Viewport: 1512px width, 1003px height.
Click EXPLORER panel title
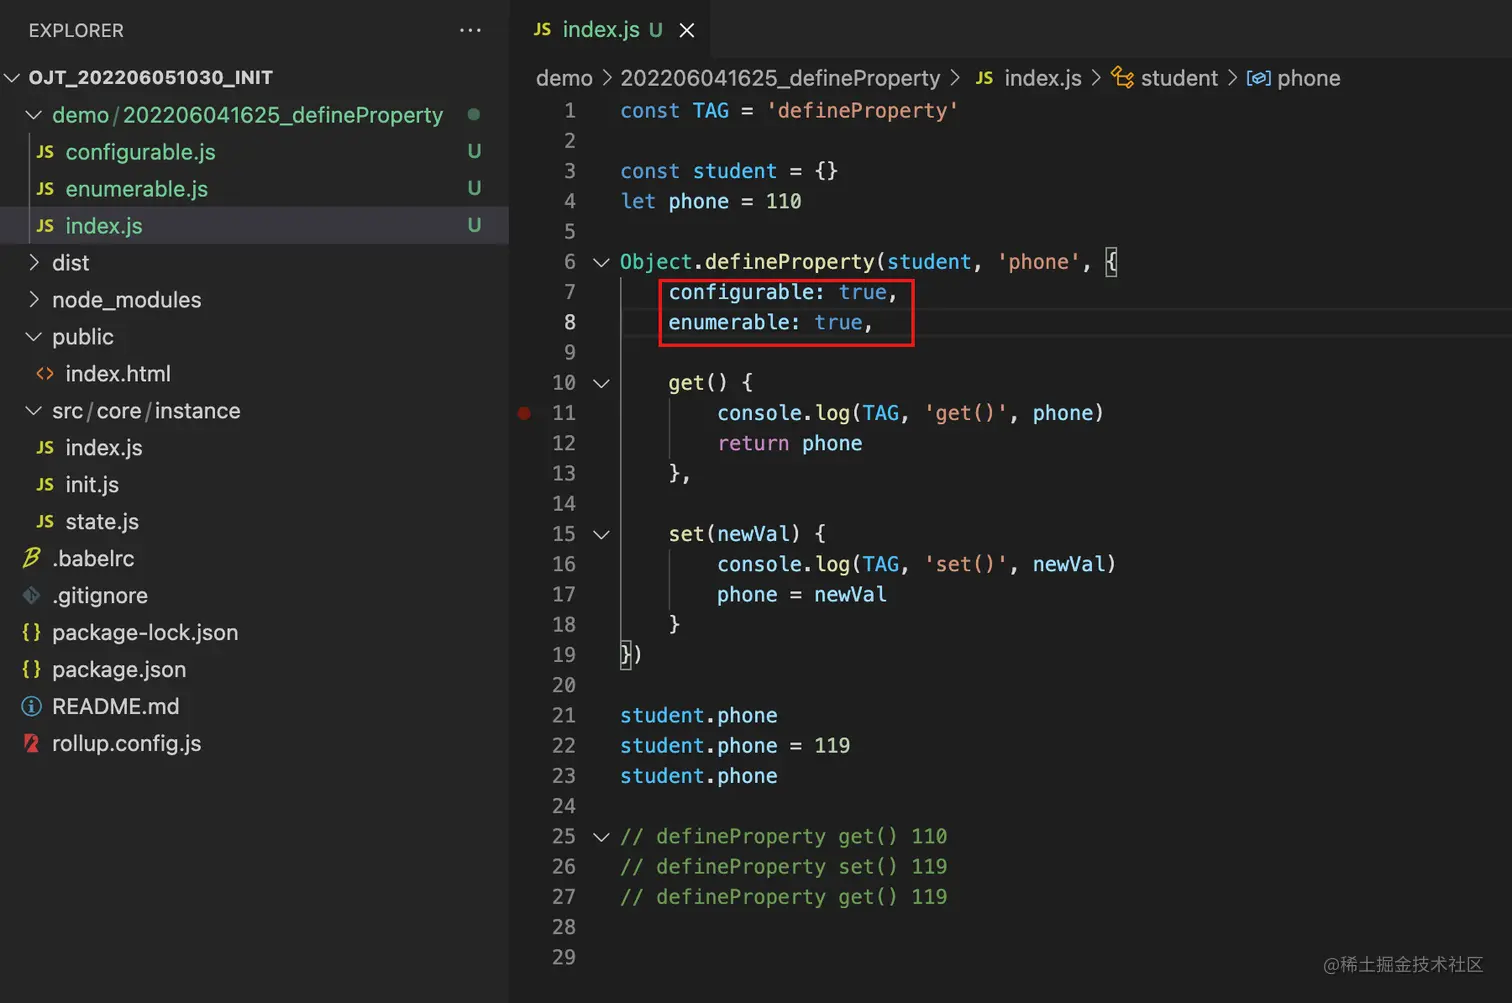point(76,30)
